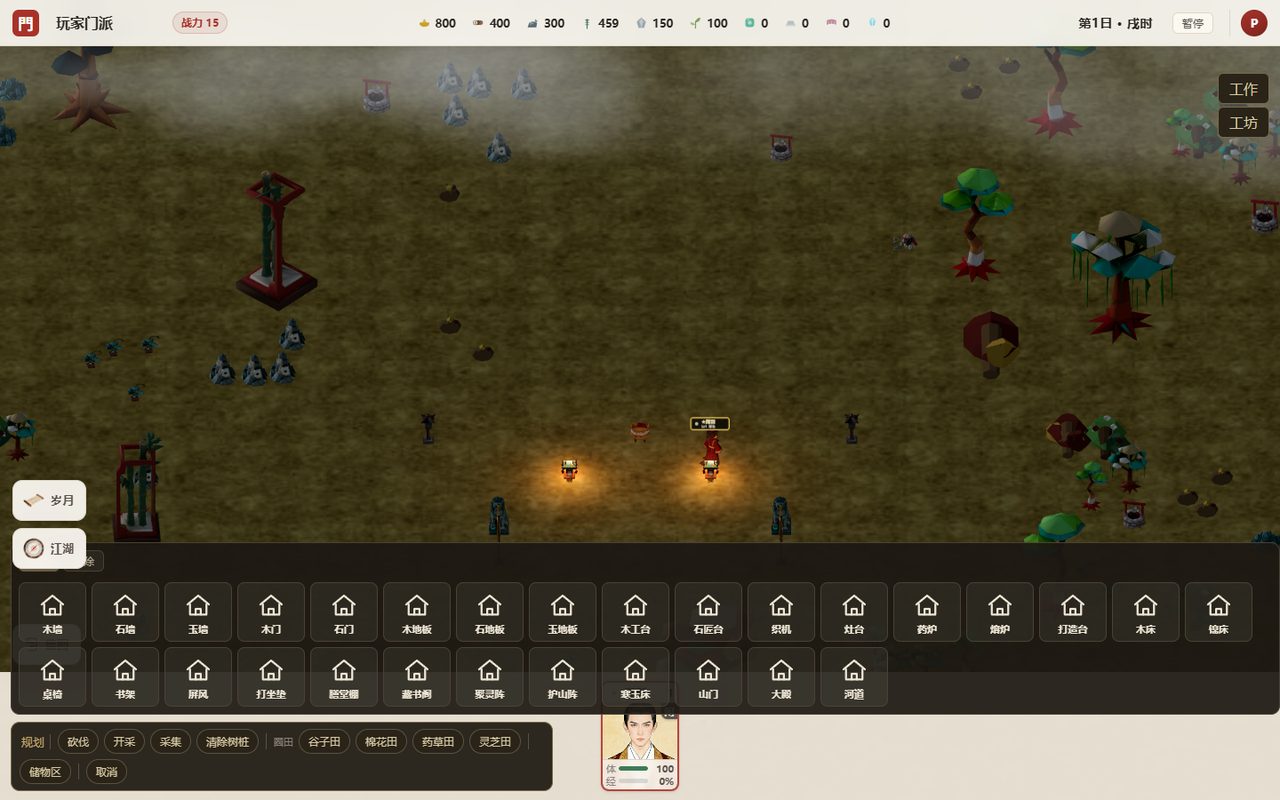Select the 木床 wooden bed
The height and width of the screenshot is (800, 1280).
pos(1147,612)
